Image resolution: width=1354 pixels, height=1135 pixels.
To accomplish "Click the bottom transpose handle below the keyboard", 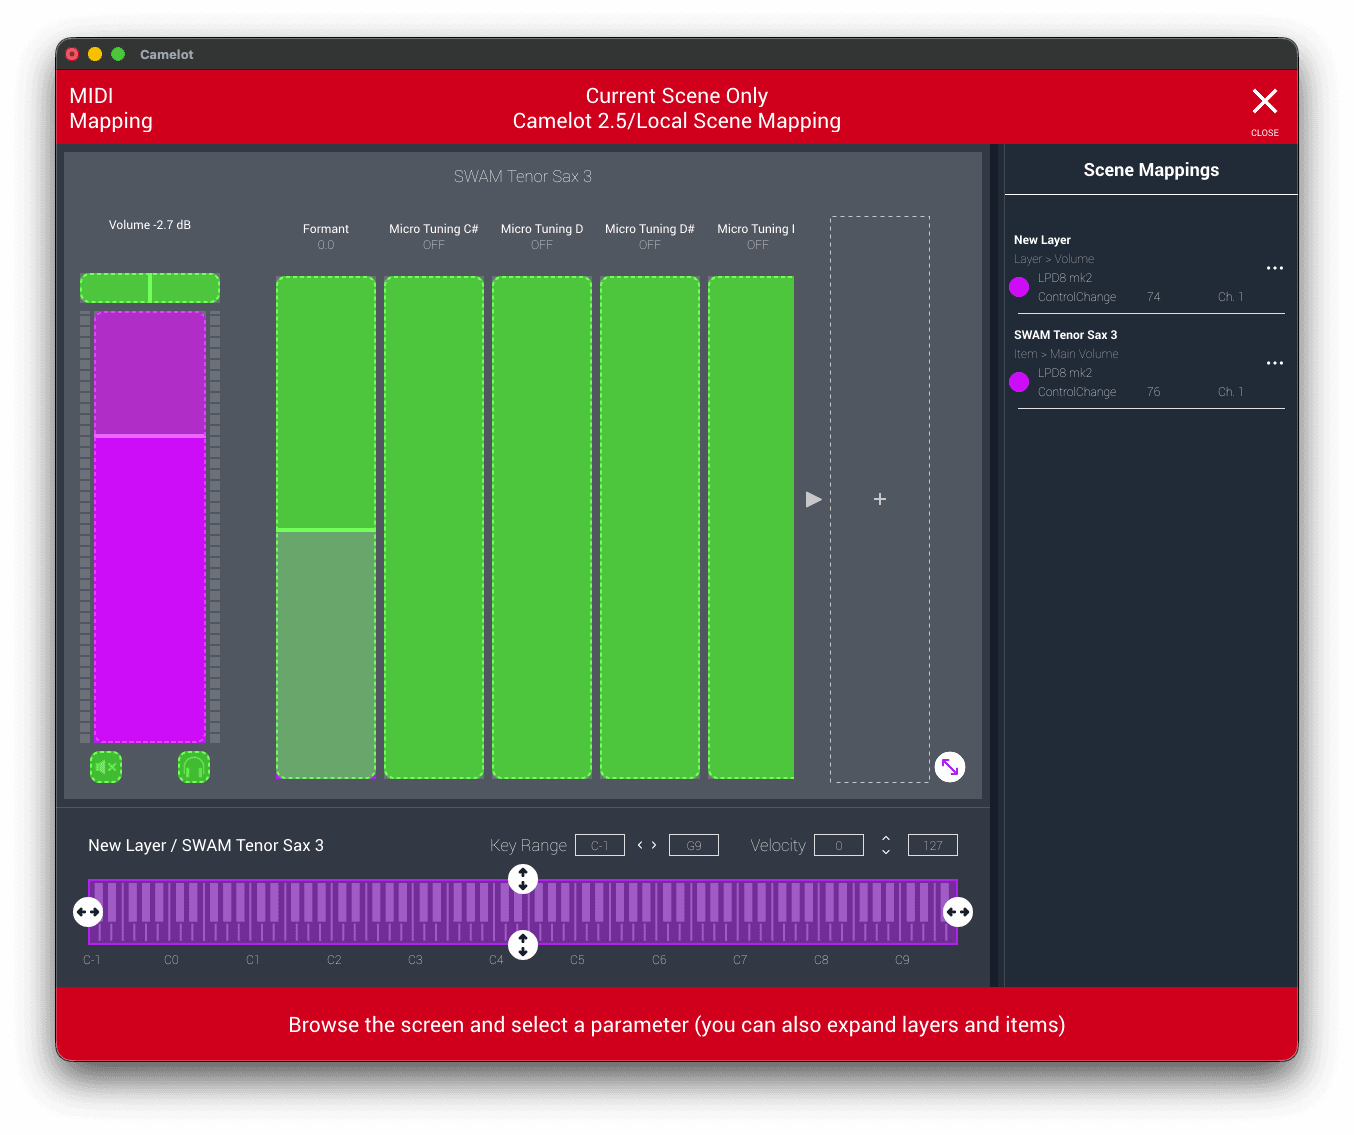I will (x=523, y=944).
